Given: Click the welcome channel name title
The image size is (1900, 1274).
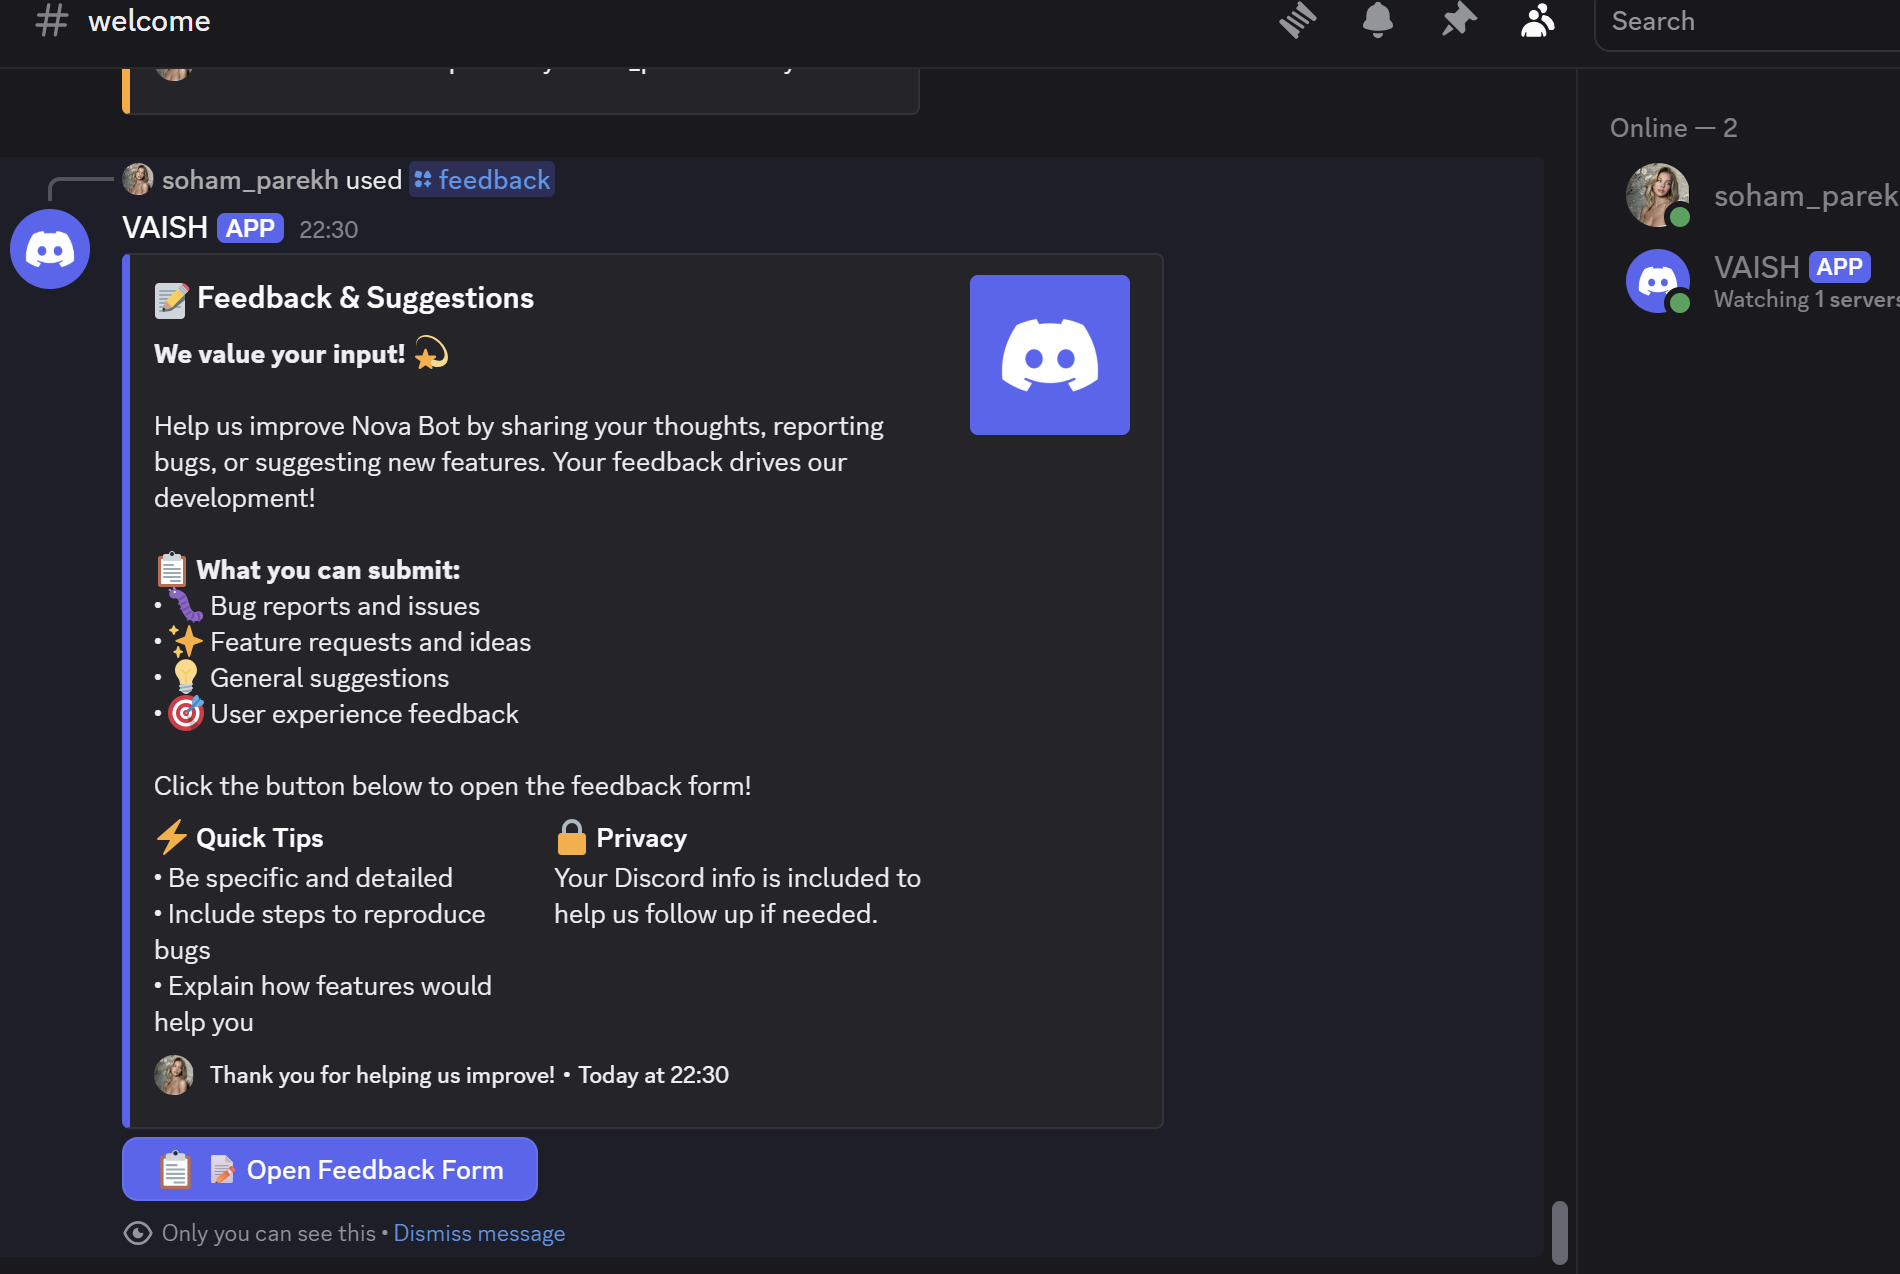Looking at the screenshot, I should pos(149,20).
